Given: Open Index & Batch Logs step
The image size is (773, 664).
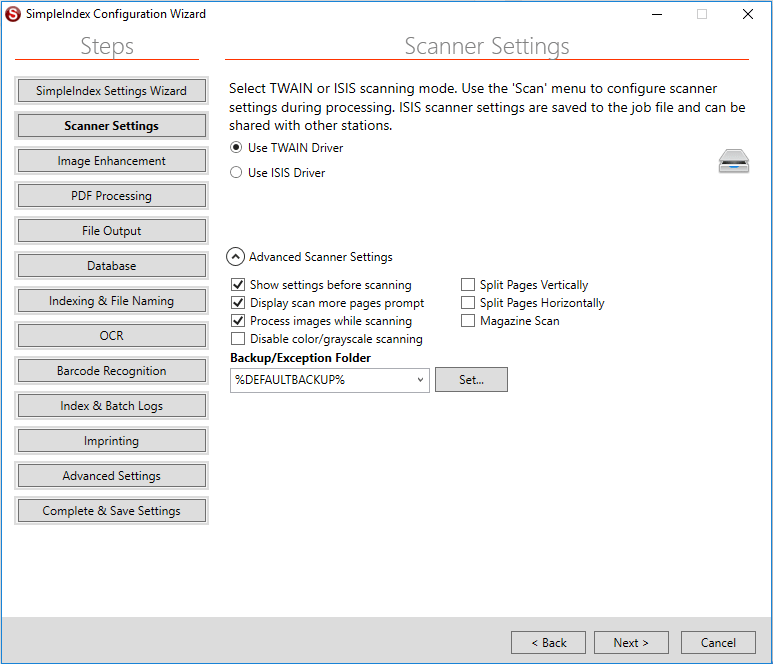Looking at the screenshot, I should 111,406.
